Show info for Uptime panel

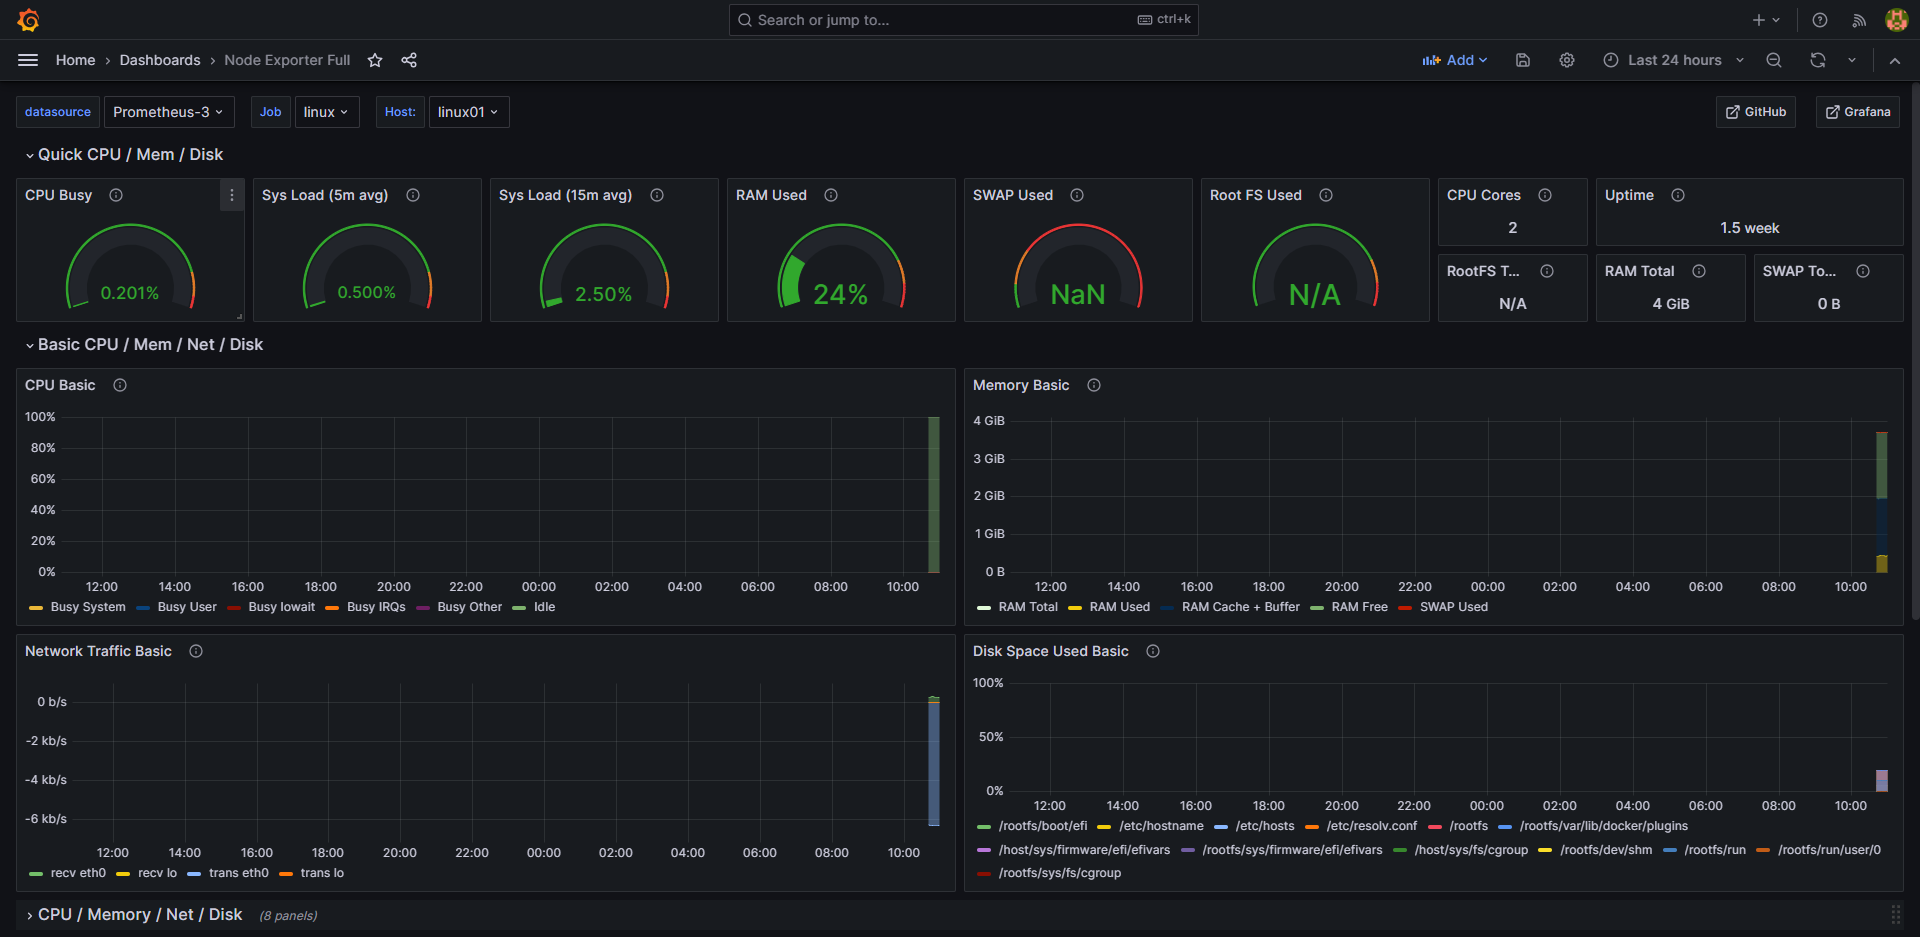pyautogui.click(x=1678, y=195)
